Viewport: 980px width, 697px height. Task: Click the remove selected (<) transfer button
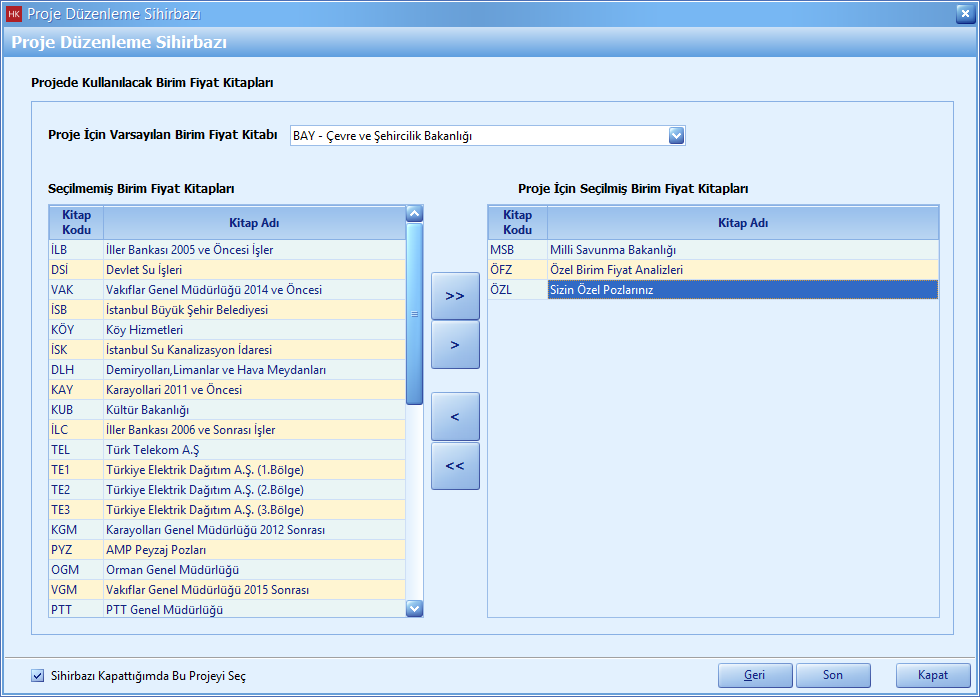tap(455, 416)
